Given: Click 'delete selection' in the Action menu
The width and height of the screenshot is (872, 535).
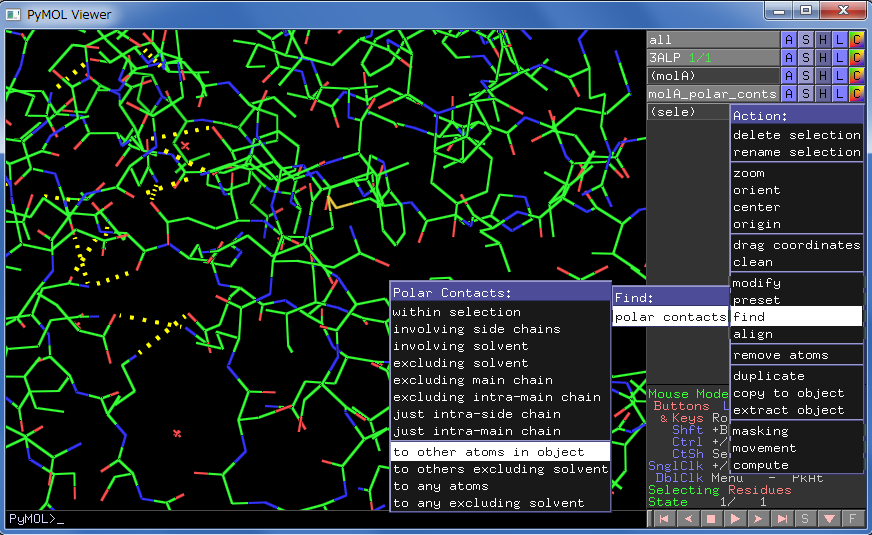Looking at the screenshot, I should click(x=796, y=135).
